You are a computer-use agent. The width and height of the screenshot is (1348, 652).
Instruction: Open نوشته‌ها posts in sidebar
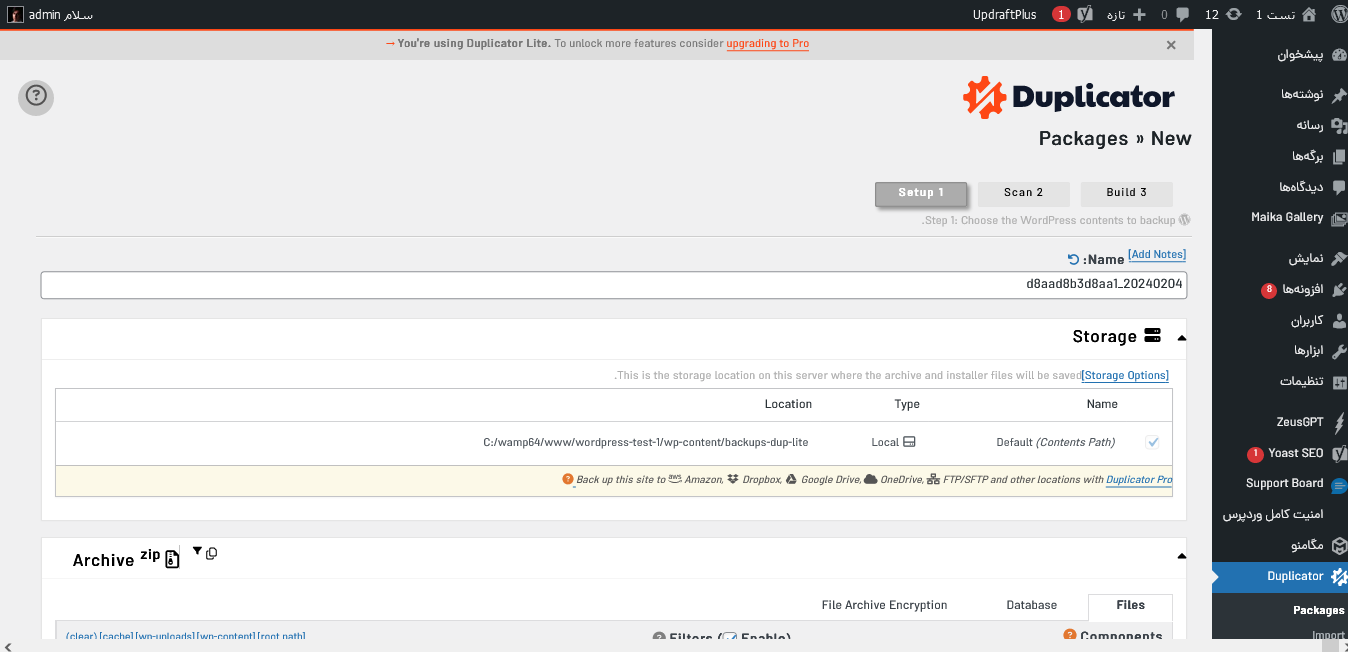(1280, 94)
